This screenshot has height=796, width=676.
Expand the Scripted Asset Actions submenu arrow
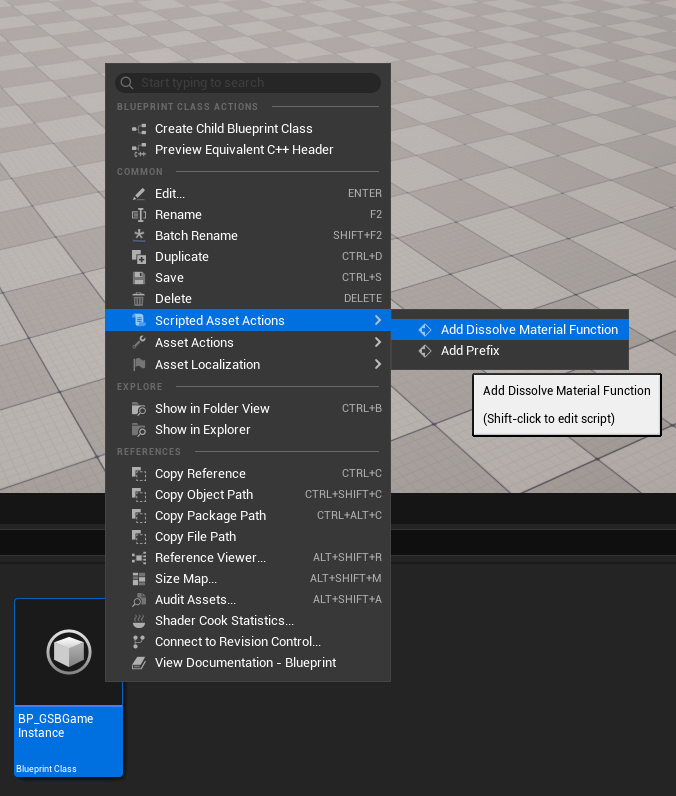pyautogui.click(x=377, y=320)
